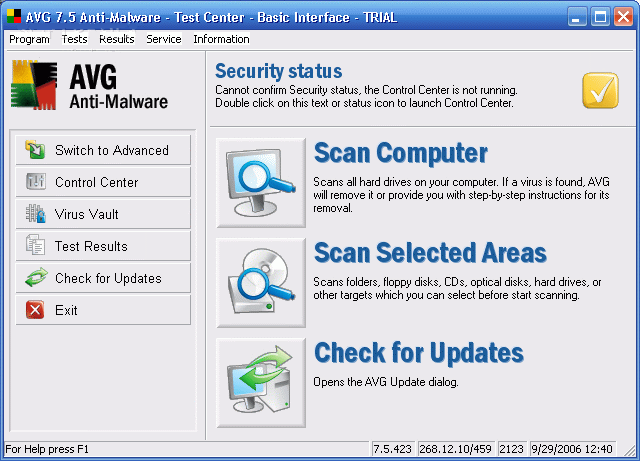Image resolution: width=640 pixels, height=461 pixels.
Task: Click Security status text to launch Control Center
Action: pos(366,96)
